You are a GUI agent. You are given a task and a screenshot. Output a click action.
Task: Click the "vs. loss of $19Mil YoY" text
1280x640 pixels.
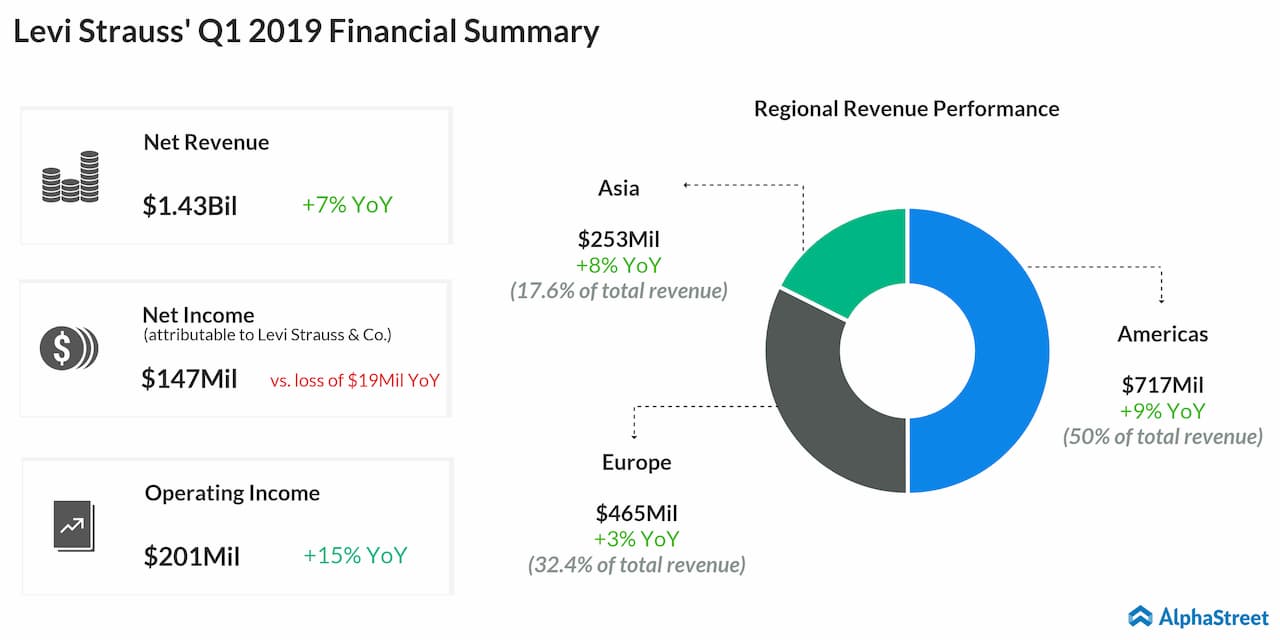point(355,380)
